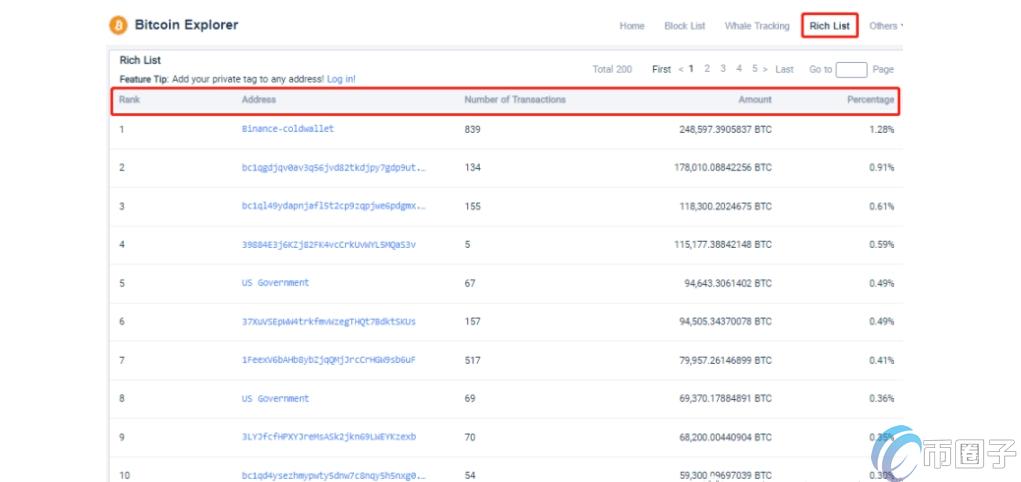Viewport: 1021px width, 482px height.
Task: Click percentage 0.41%
Action: tap(882, 360)
